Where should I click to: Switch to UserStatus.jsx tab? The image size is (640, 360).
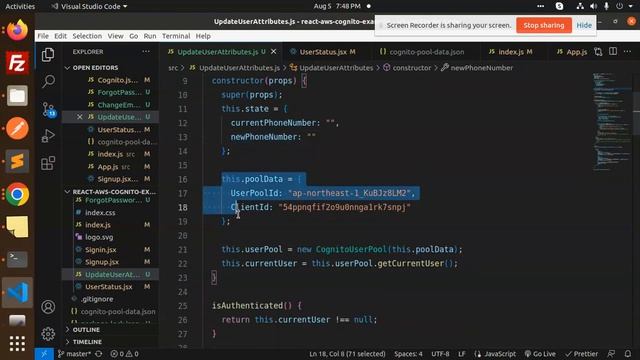coord(322,52)
